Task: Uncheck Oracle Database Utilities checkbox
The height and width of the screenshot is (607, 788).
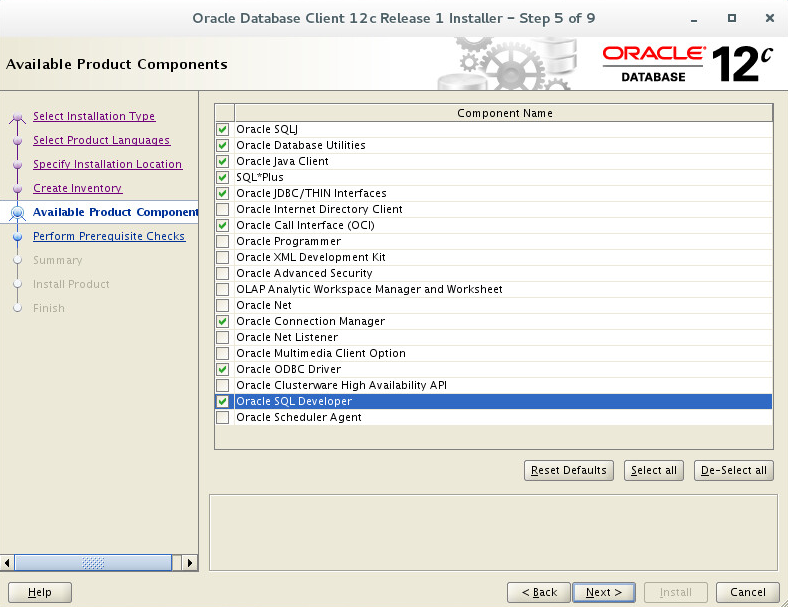Action: [x=223, y=145]
